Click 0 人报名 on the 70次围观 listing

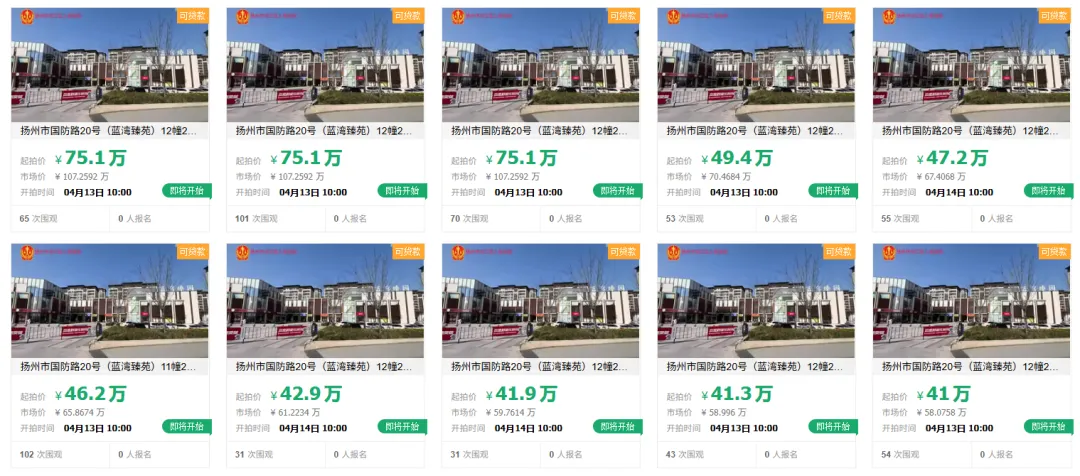(x=565, y=218)
